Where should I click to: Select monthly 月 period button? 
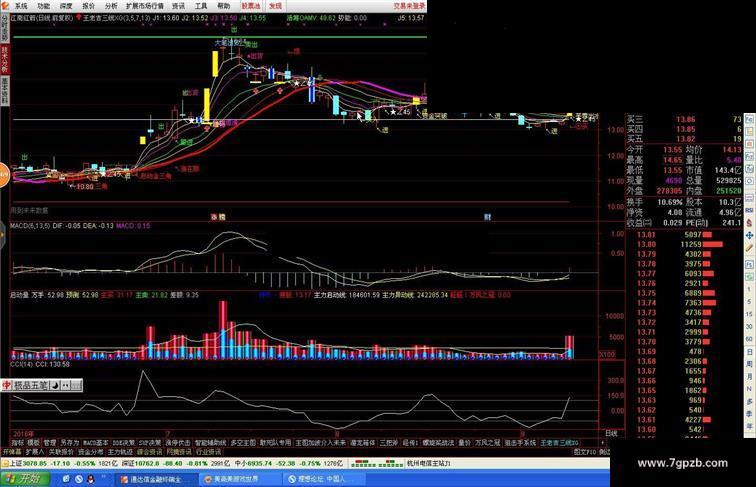click(749, 376)
